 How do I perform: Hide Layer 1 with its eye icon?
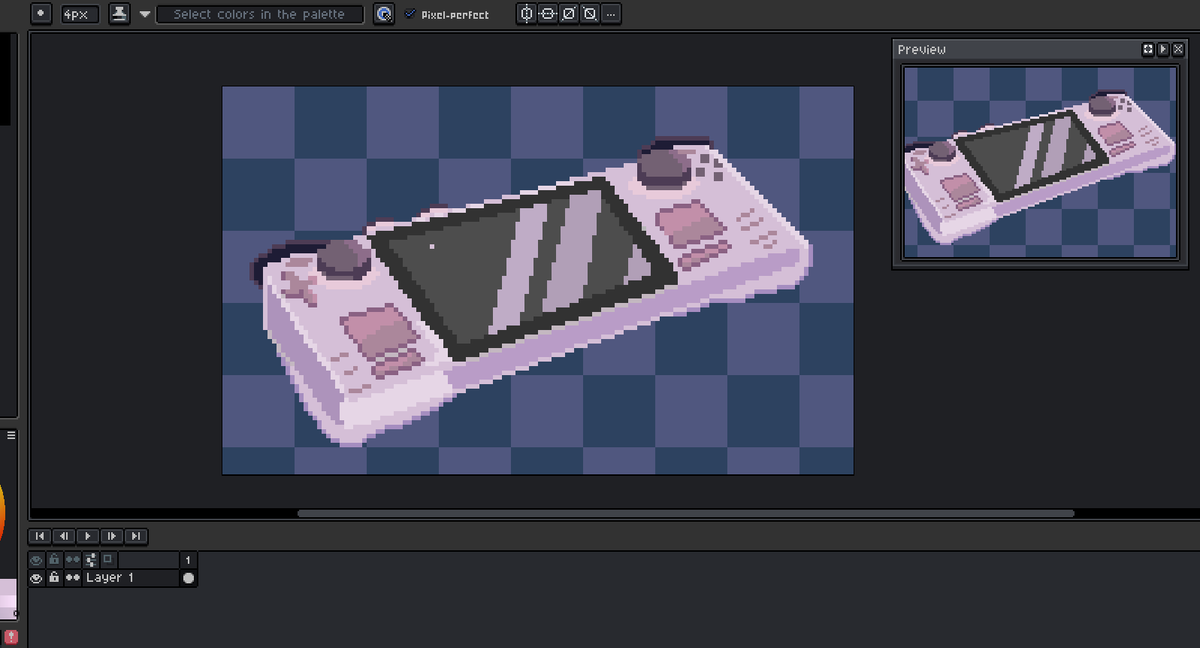click(x=37, y=578)
